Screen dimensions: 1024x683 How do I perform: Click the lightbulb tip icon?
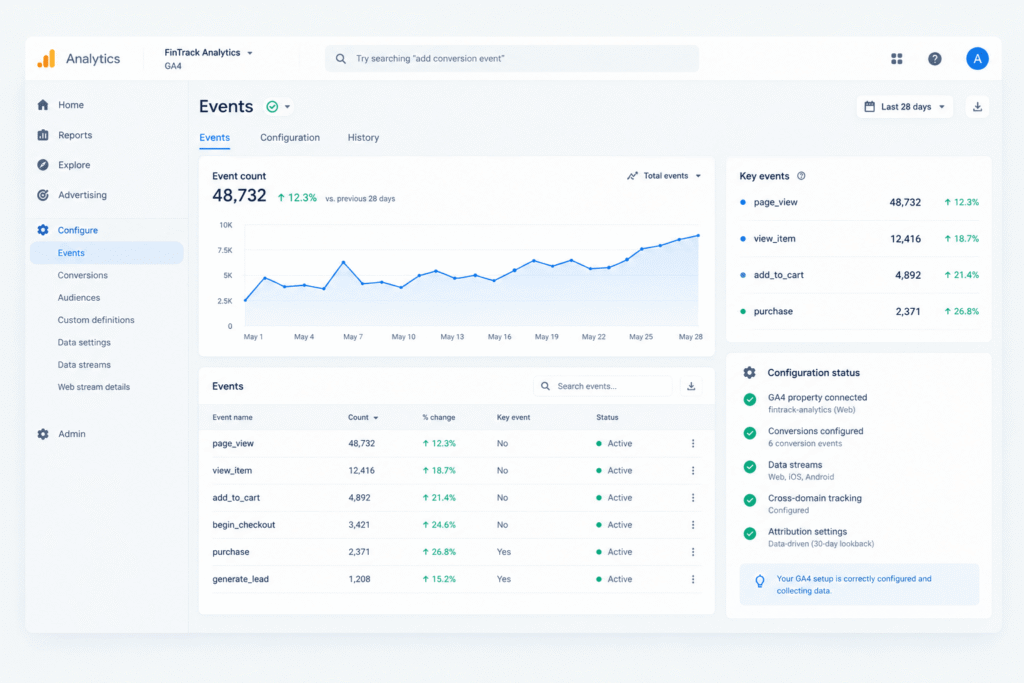pos(760,581)
